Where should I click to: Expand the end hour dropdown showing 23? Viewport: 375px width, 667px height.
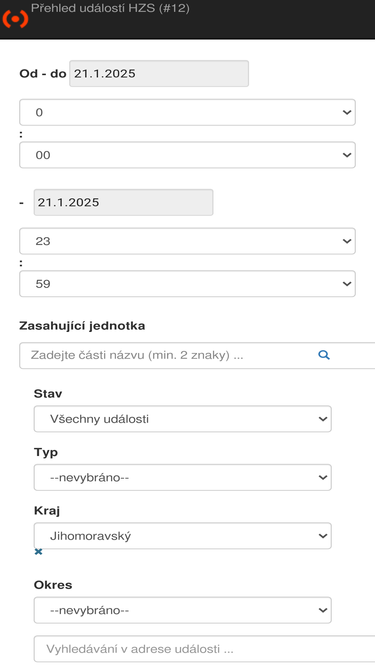click(x=188, y=241)
